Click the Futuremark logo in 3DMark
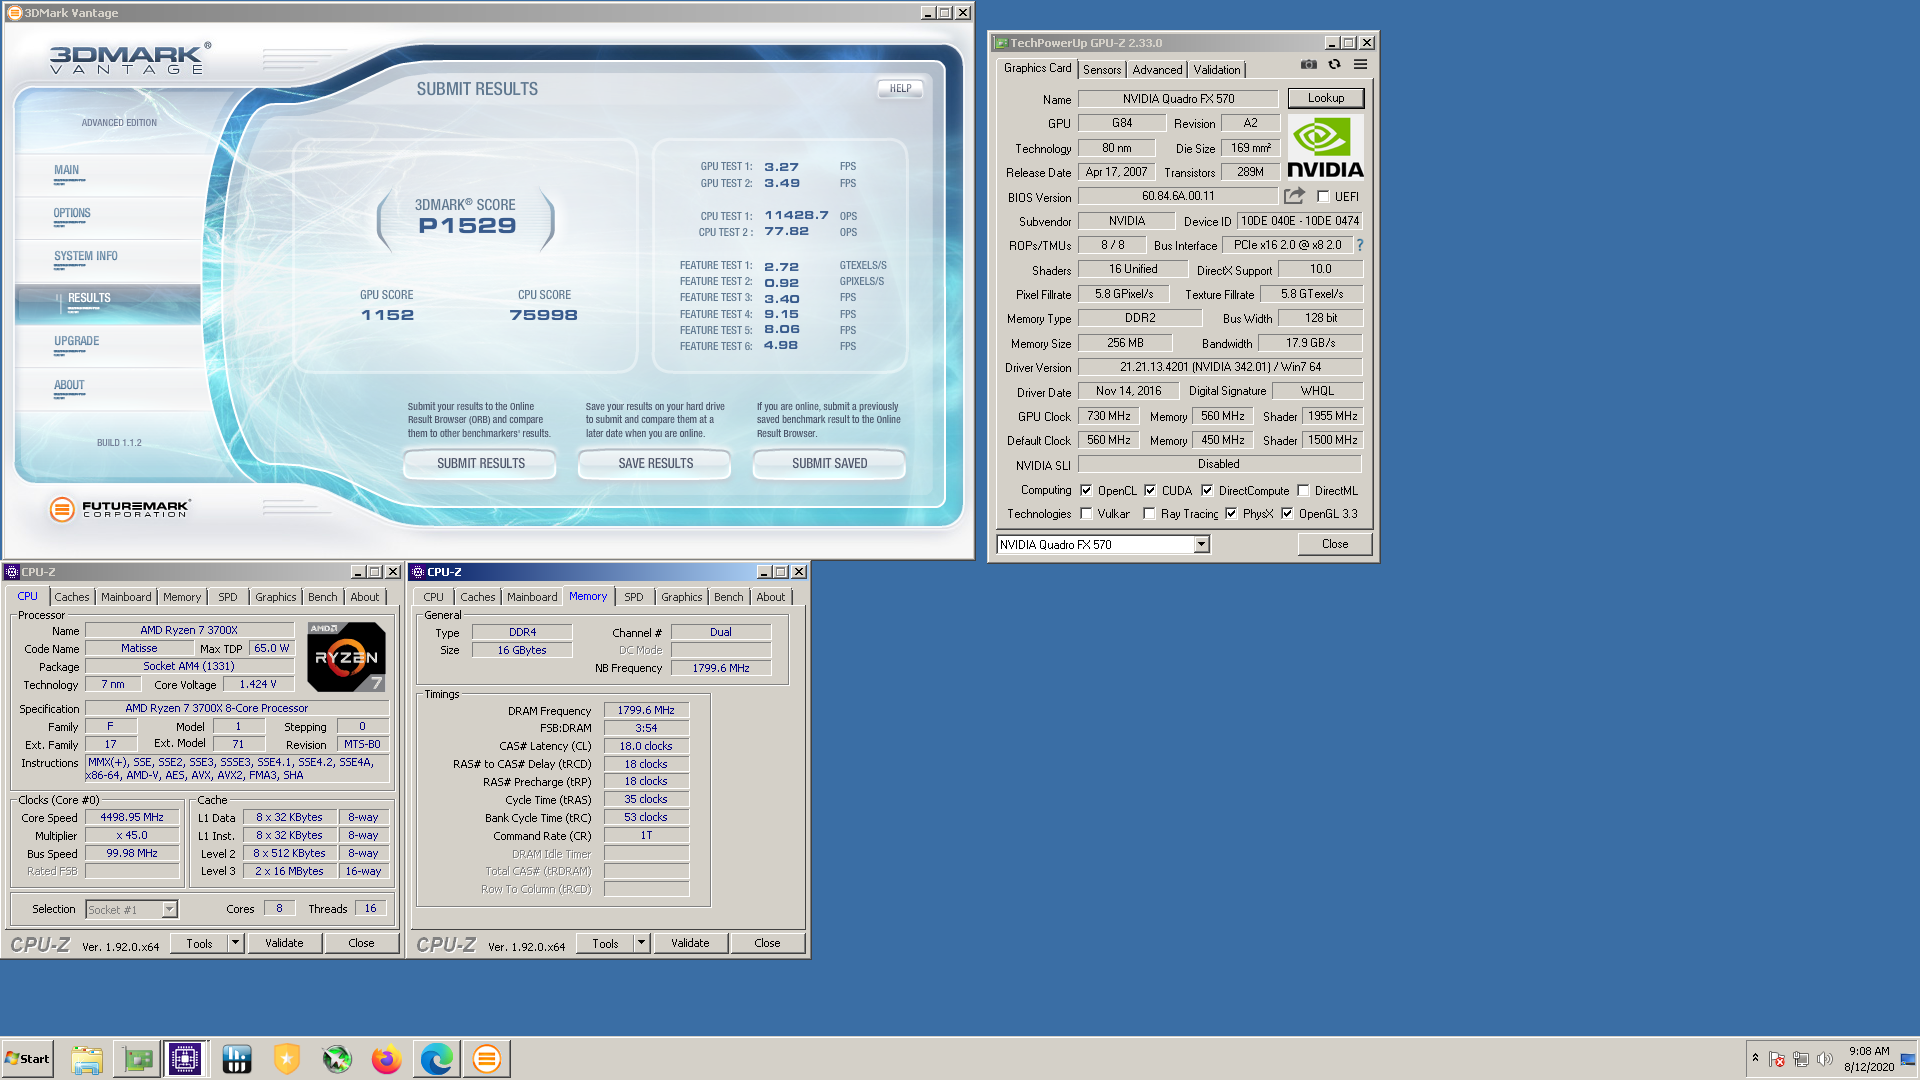 coord(120,509)
